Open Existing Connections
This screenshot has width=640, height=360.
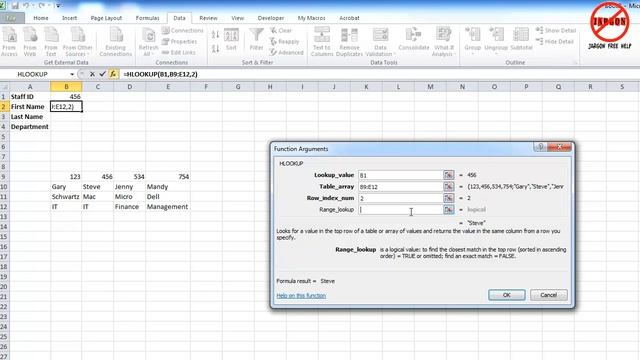tap(116, 42)
